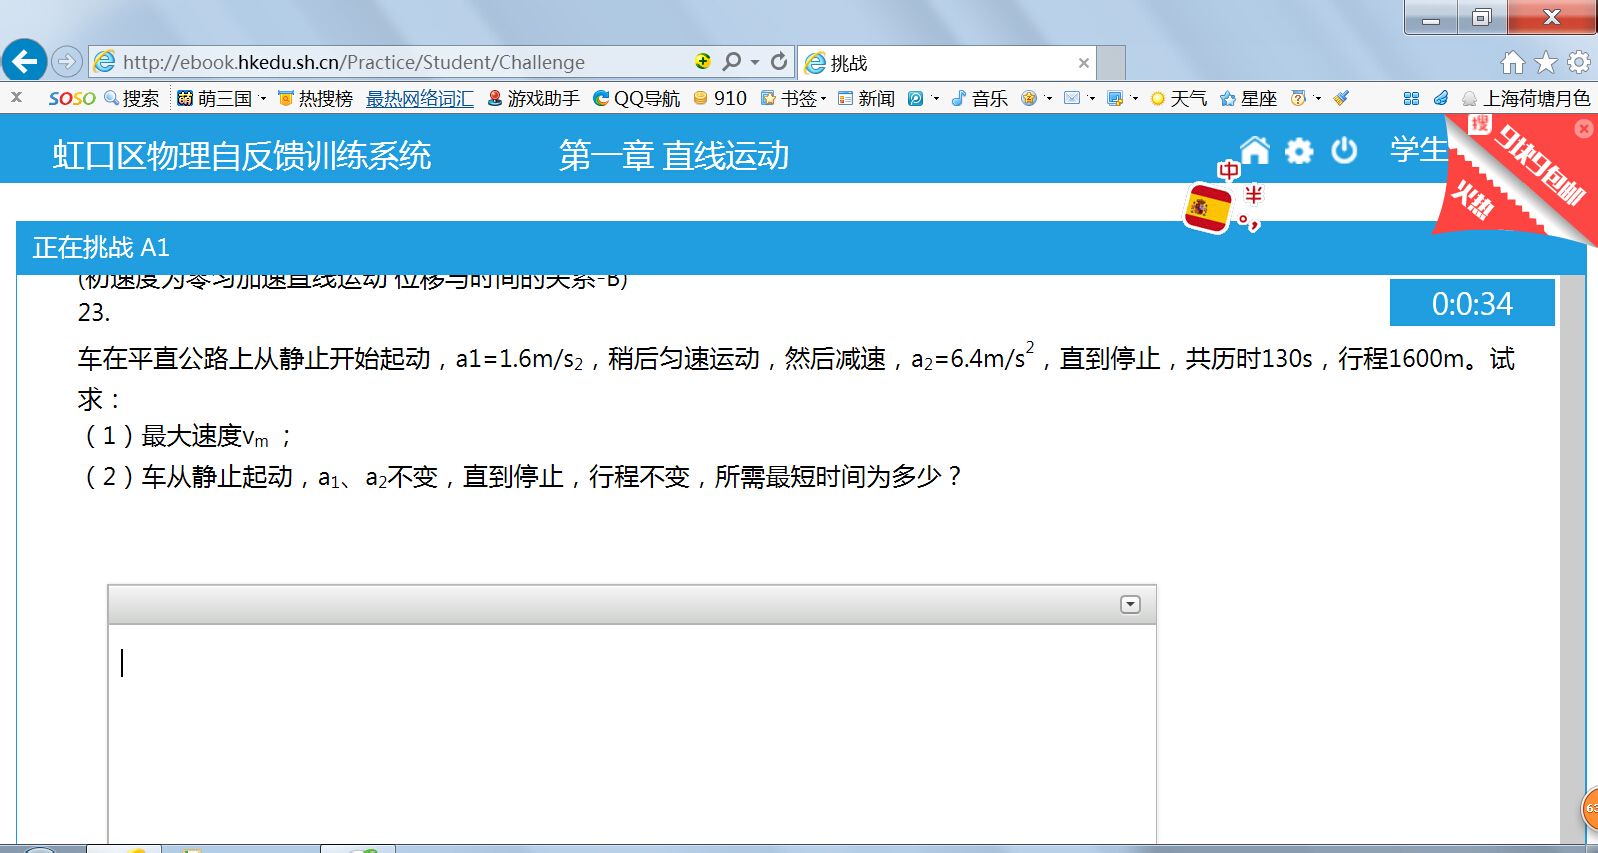
Task: Click the 0:0:34 timer display
Action: (1472, 303)
